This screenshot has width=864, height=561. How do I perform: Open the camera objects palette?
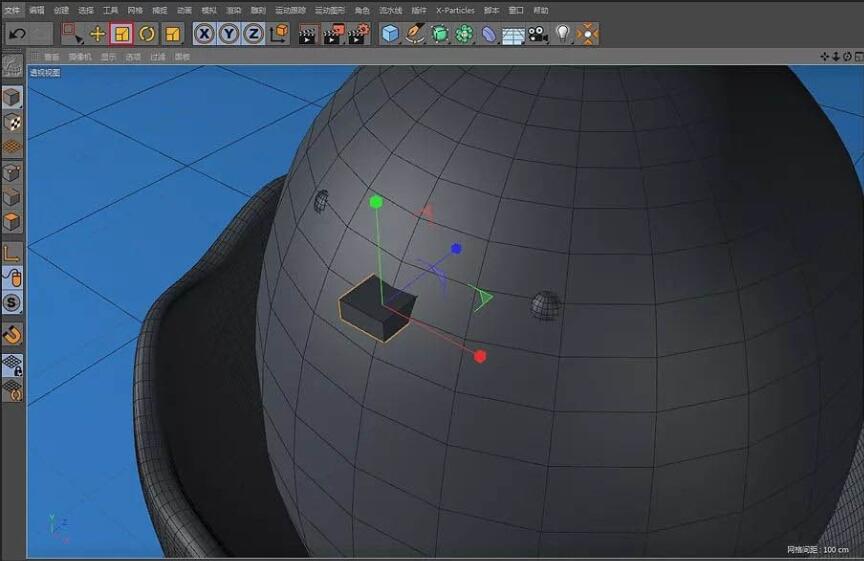(x=538, y=34)
